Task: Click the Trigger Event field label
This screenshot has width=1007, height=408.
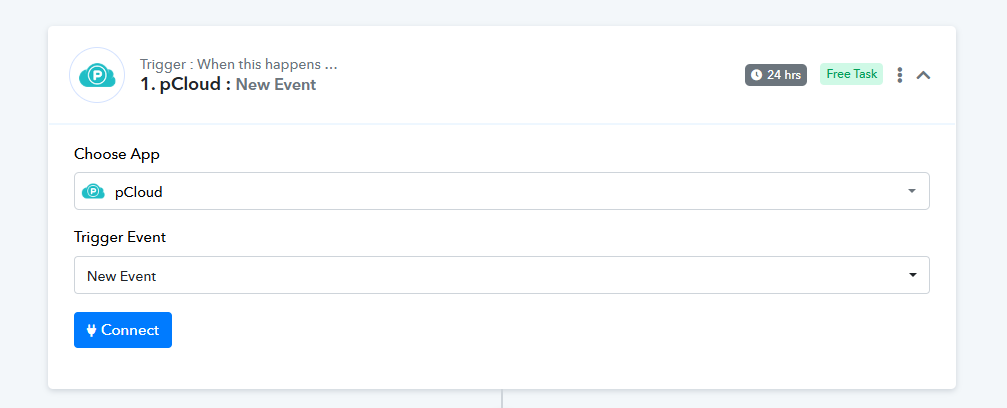Action: click(x=120, y=238)
